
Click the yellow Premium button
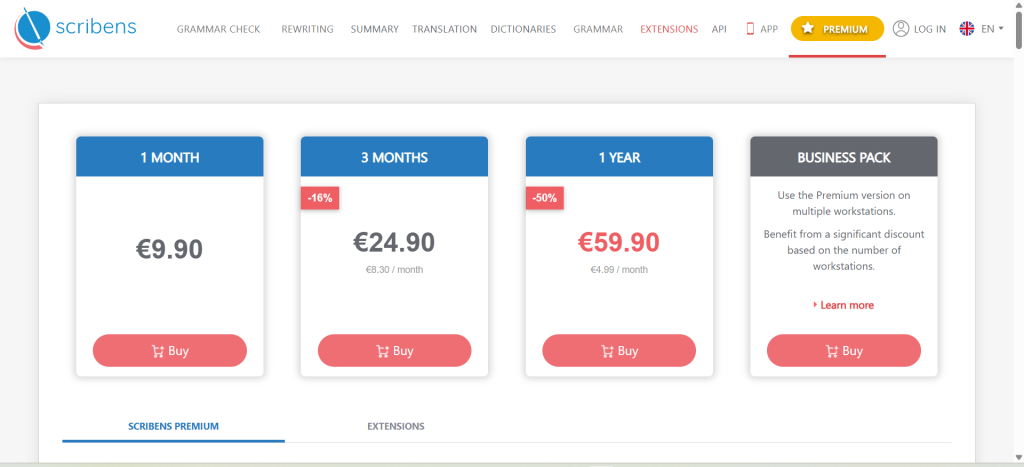[837, 29]
